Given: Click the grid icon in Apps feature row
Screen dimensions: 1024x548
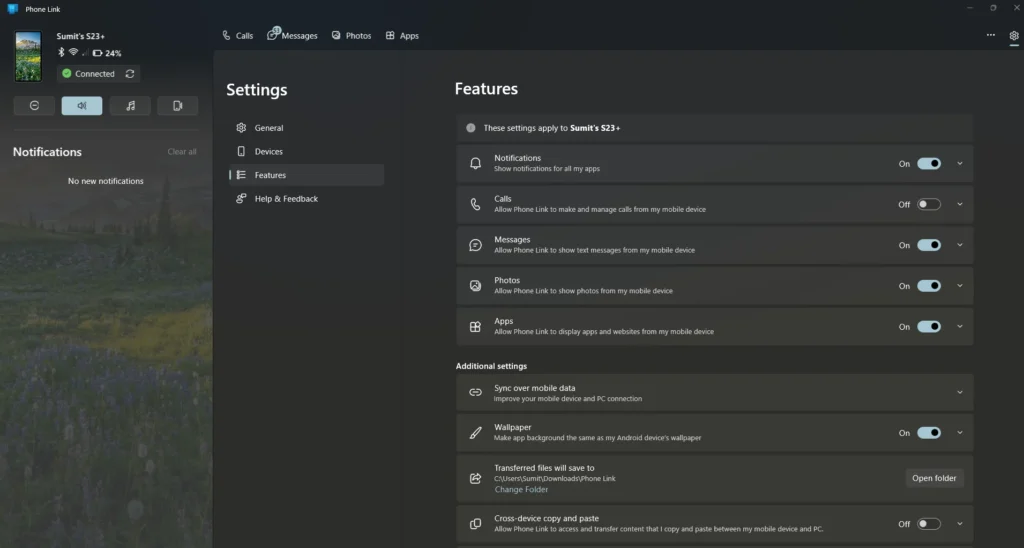Looking at the screenshot, I should point(475,327).
